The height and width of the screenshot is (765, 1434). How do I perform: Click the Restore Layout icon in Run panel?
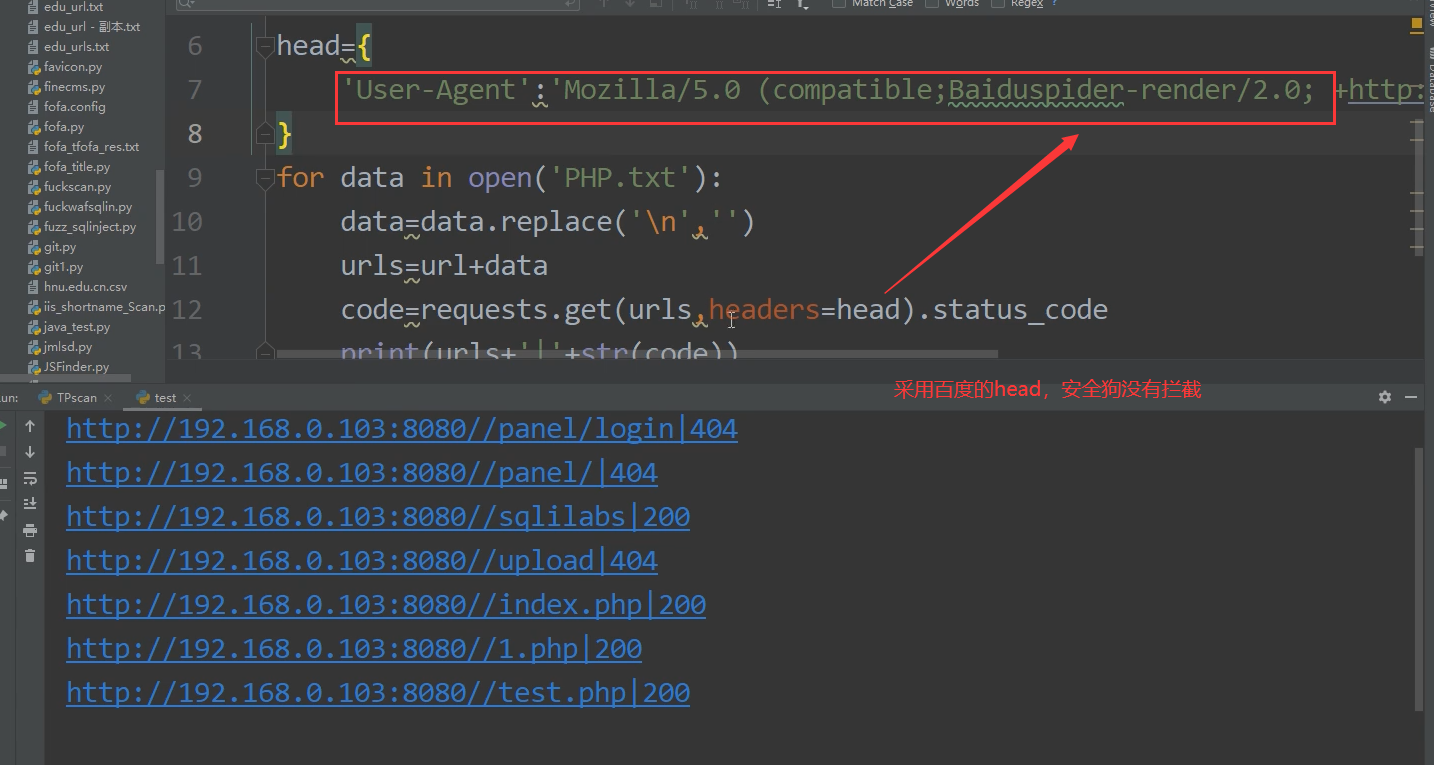click(3, 483)
